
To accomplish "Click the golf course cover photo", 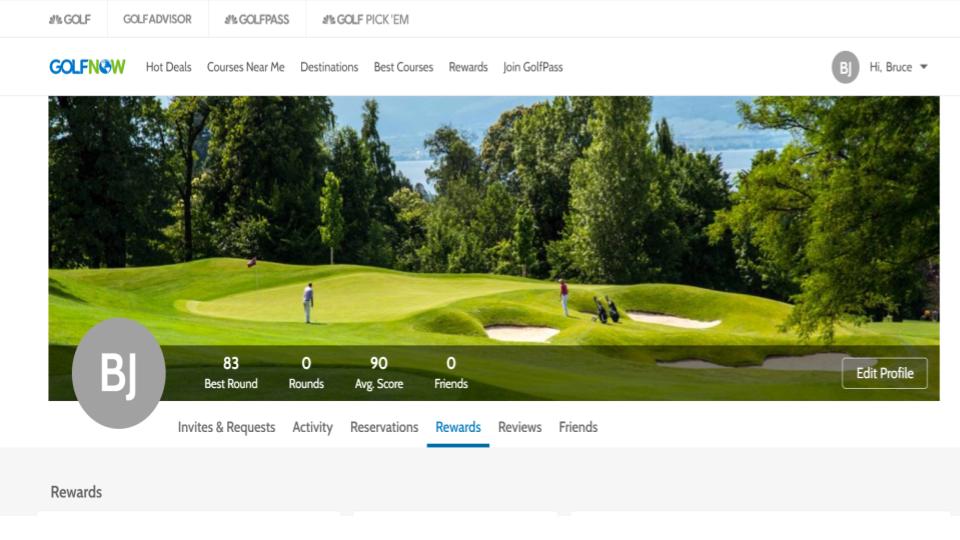I will tap(493, 220).
